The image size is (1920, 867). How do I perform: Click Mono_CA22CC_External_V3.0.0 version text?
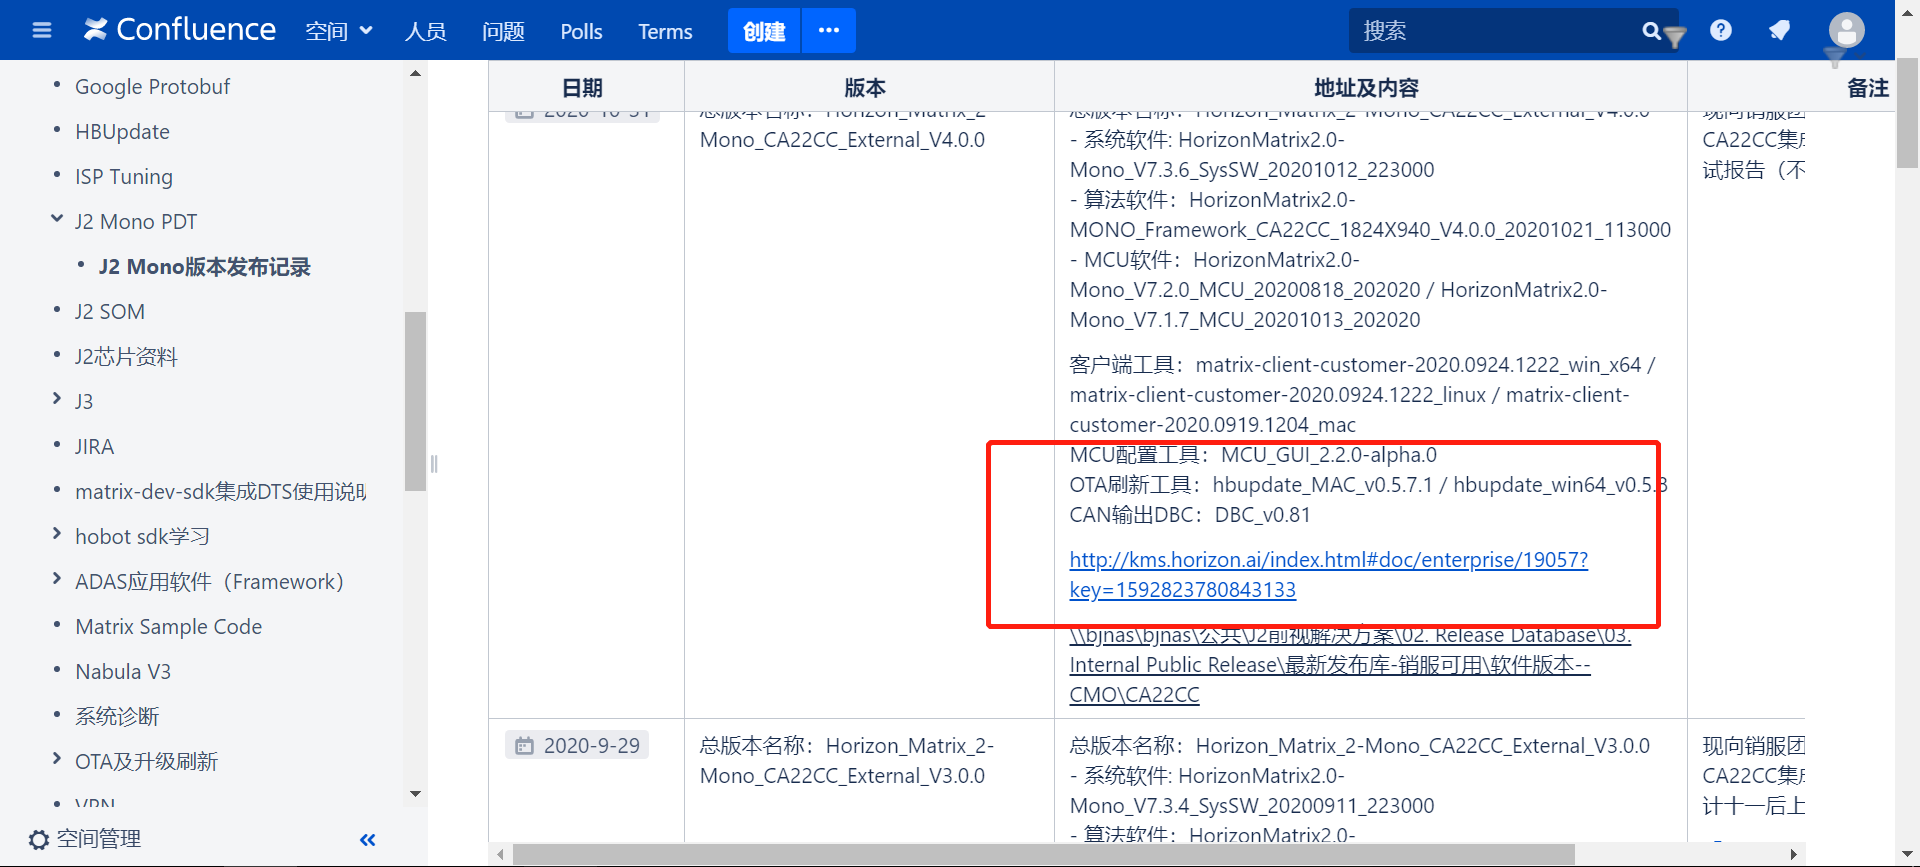tap(842, 776)
